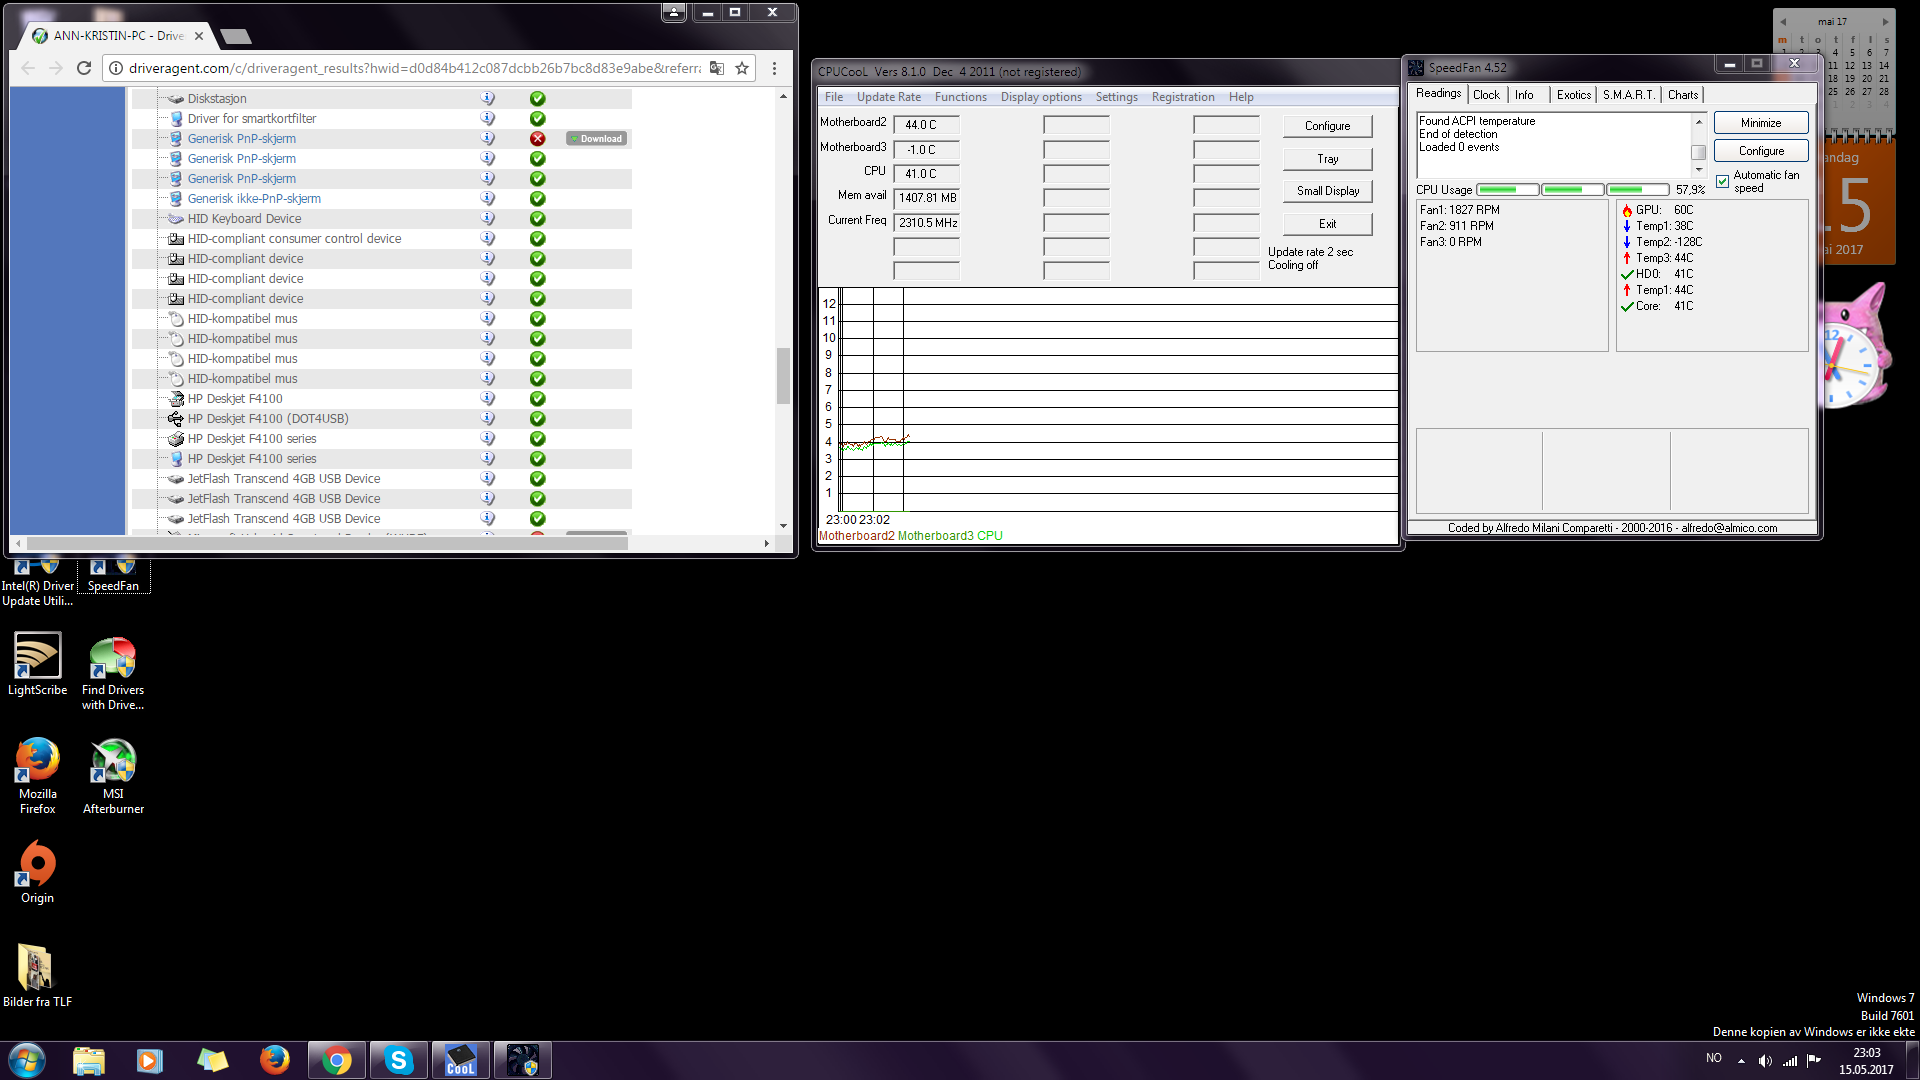1920x1080 pixels.
Task: Open Mozilla Firefox desktop shortcut
Action: 37,777
